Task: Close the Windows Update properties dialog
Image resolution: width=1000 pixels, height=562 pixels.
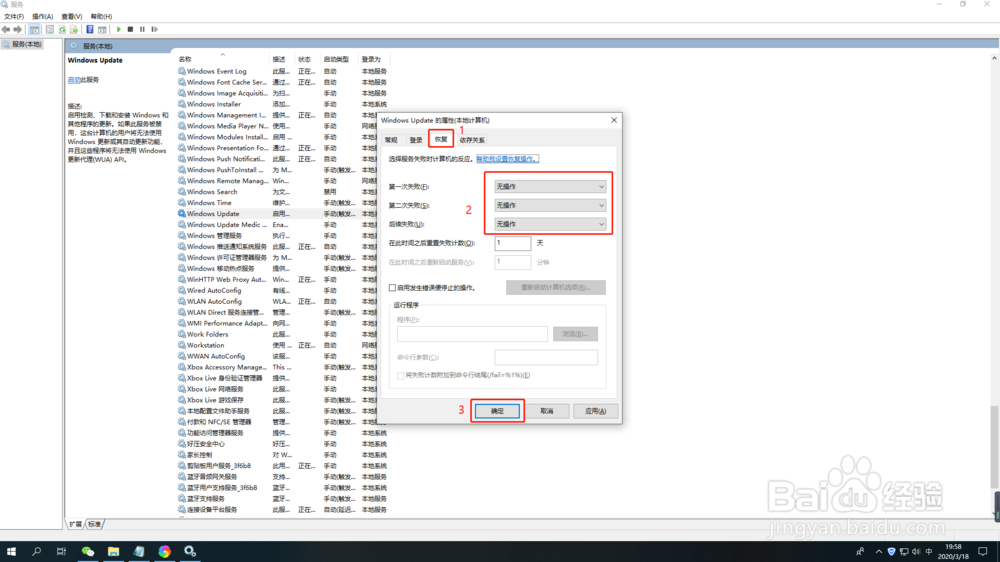Action: click(x=614, y=120)
